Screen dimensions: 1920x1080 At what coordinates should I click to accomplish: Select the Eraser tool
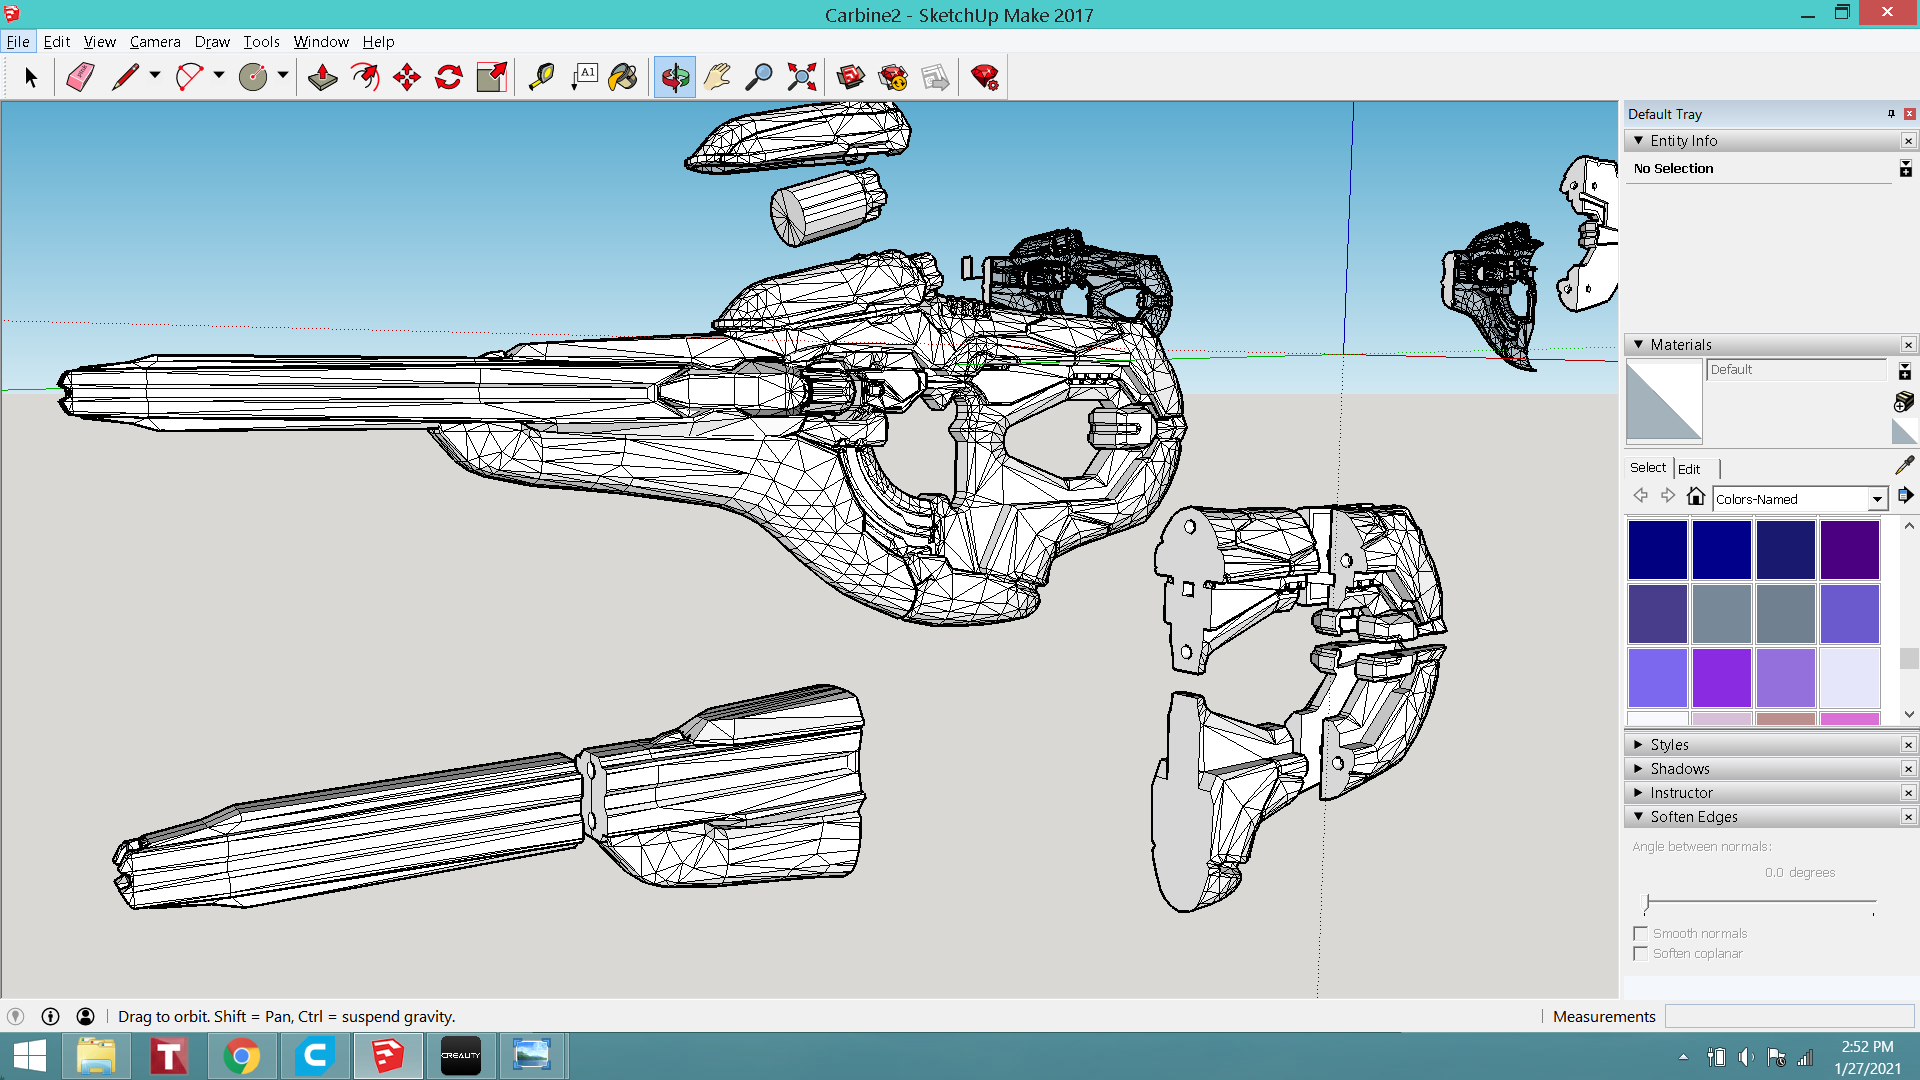click(x=80, y=77)
